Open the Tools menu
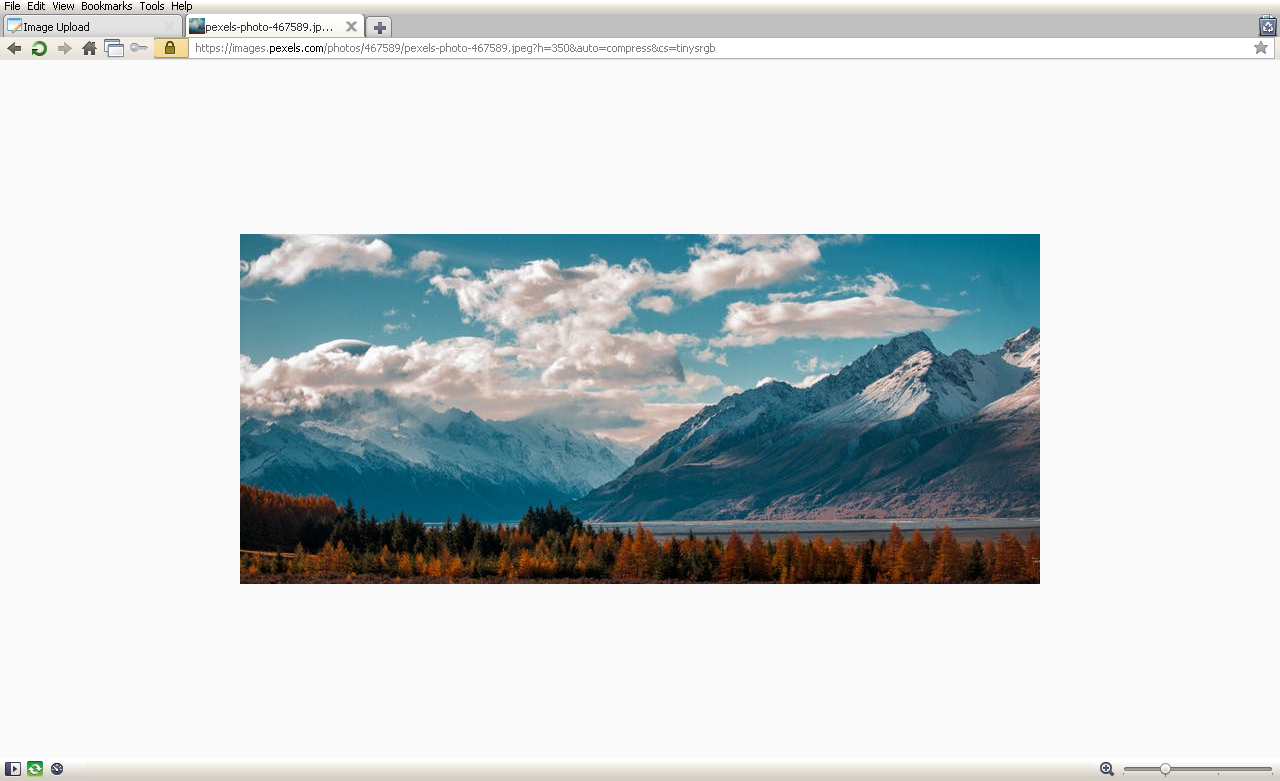 [x=152, y=6]
